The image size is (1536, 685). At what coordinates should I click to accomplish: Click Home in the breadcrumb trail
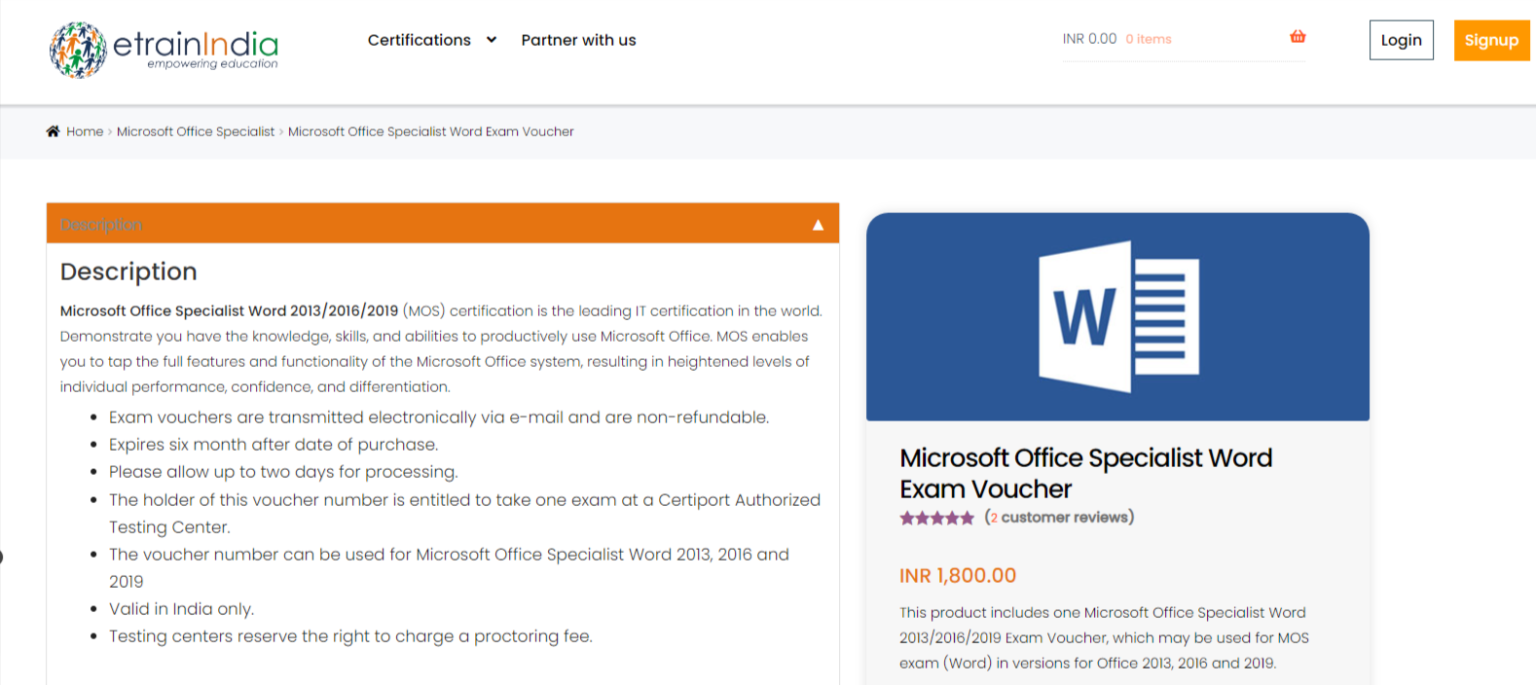[x=84, y=131]
